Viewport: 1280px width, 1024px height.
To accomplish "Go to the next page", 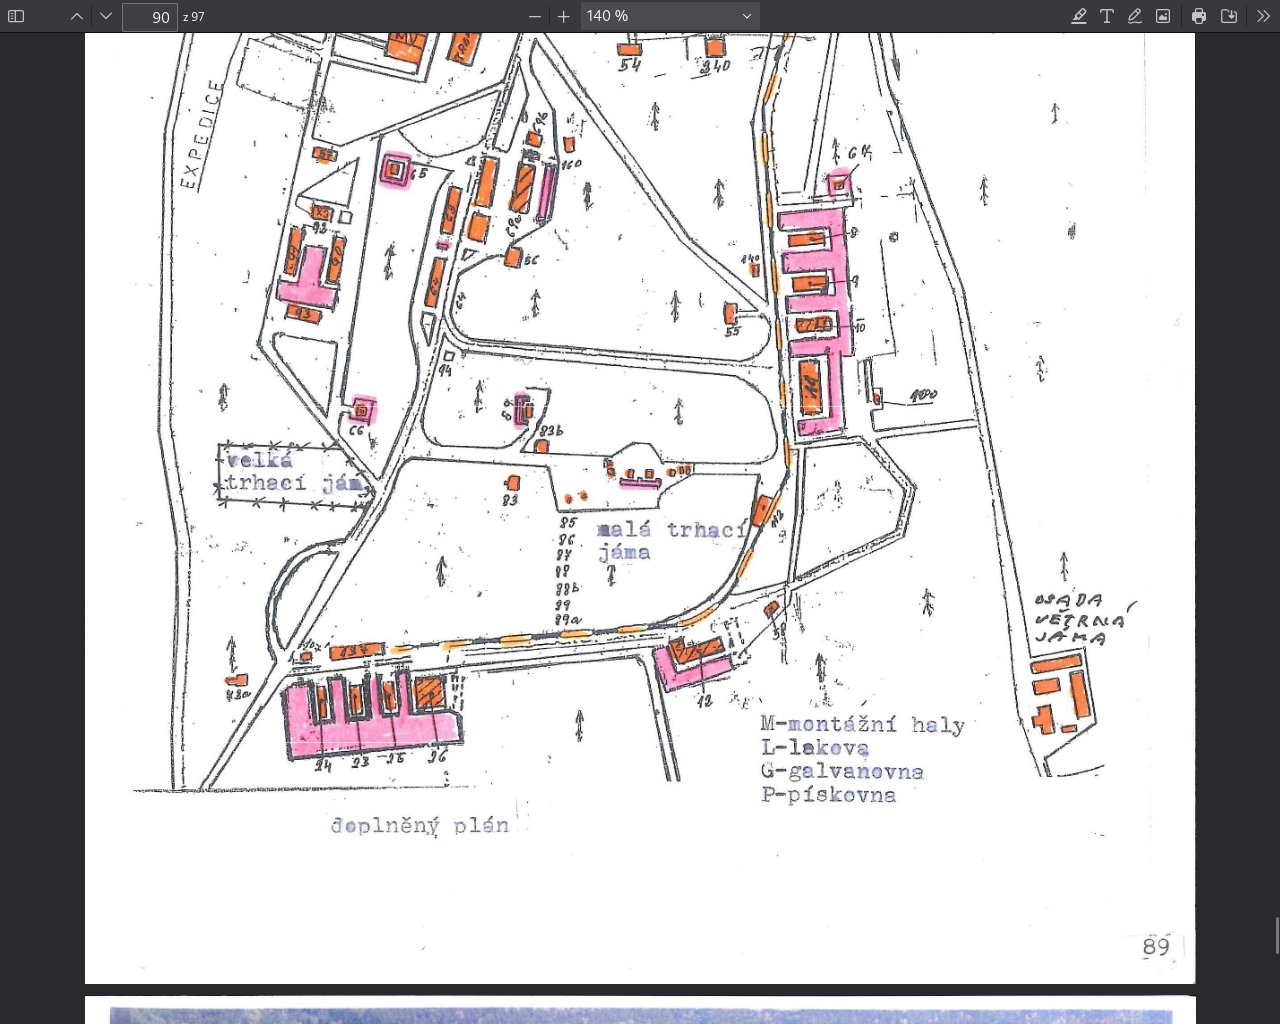I will pyautogui.click(x=106, y=16).
